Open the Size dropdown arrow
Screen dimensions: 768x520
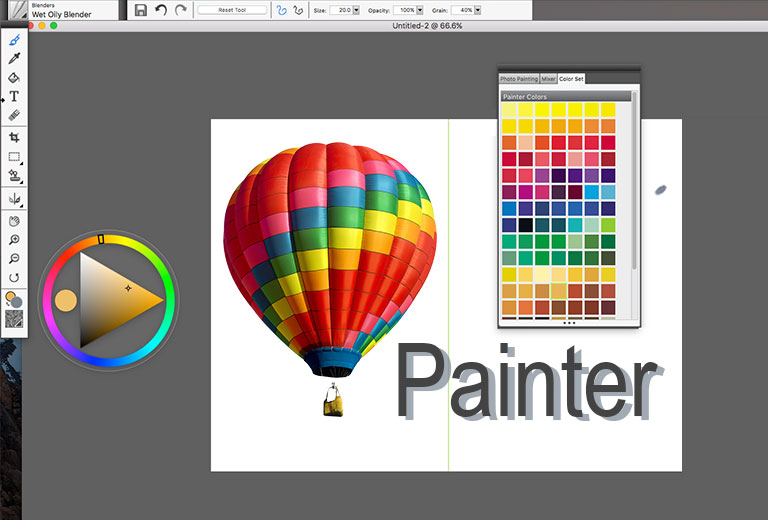356,10
